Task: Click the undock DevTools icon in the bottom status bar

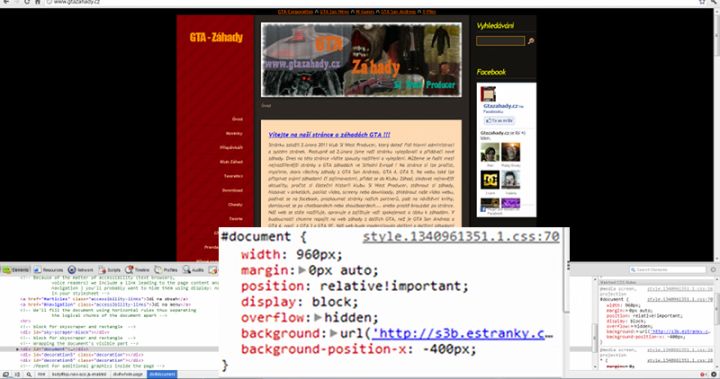Action: (x=6, y=374)
